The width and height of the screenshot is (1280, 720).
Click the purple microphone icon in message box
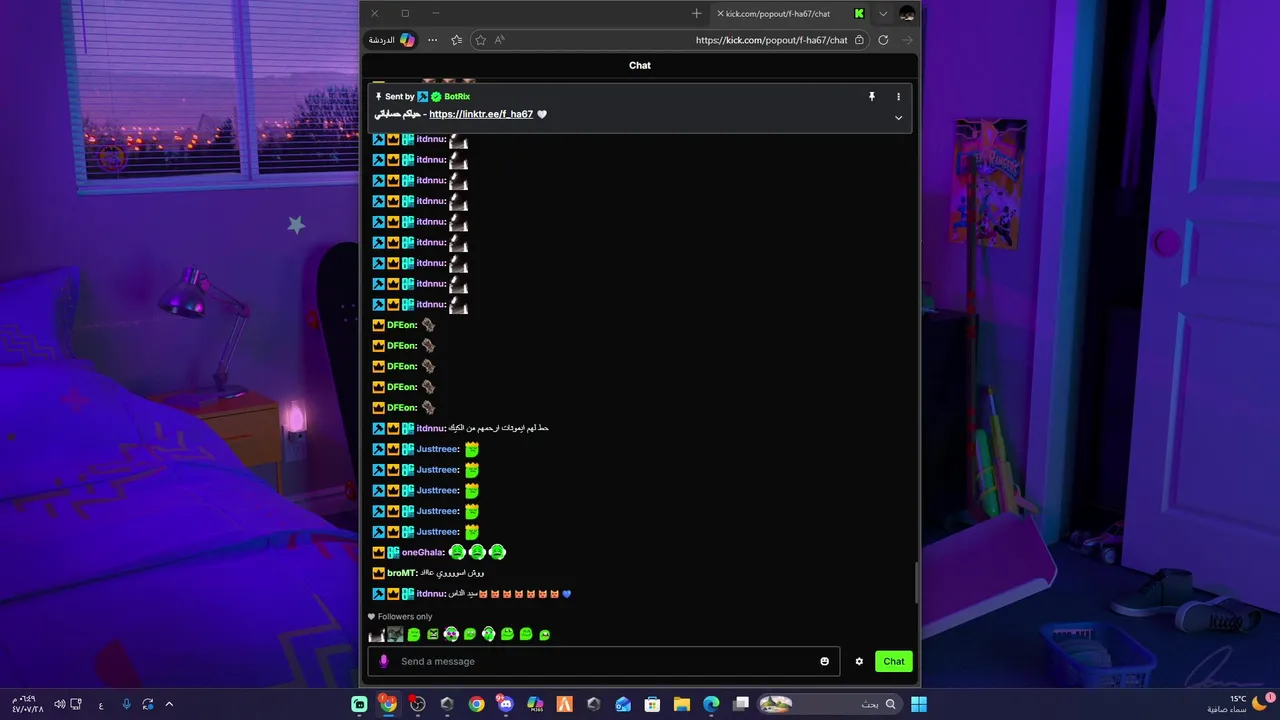coord(383,661)
